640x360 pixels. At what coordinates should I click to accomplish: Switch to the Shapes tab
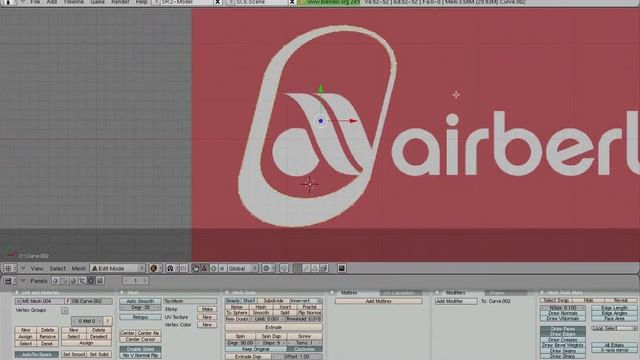pos(505,293)
